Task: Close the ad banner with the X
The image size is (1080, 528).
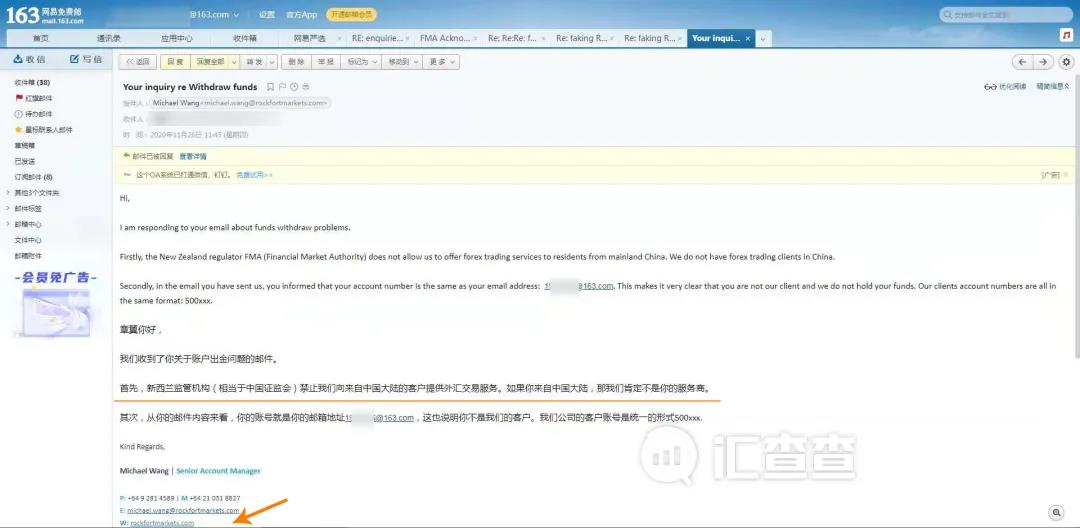Action: click(1067, 175)
